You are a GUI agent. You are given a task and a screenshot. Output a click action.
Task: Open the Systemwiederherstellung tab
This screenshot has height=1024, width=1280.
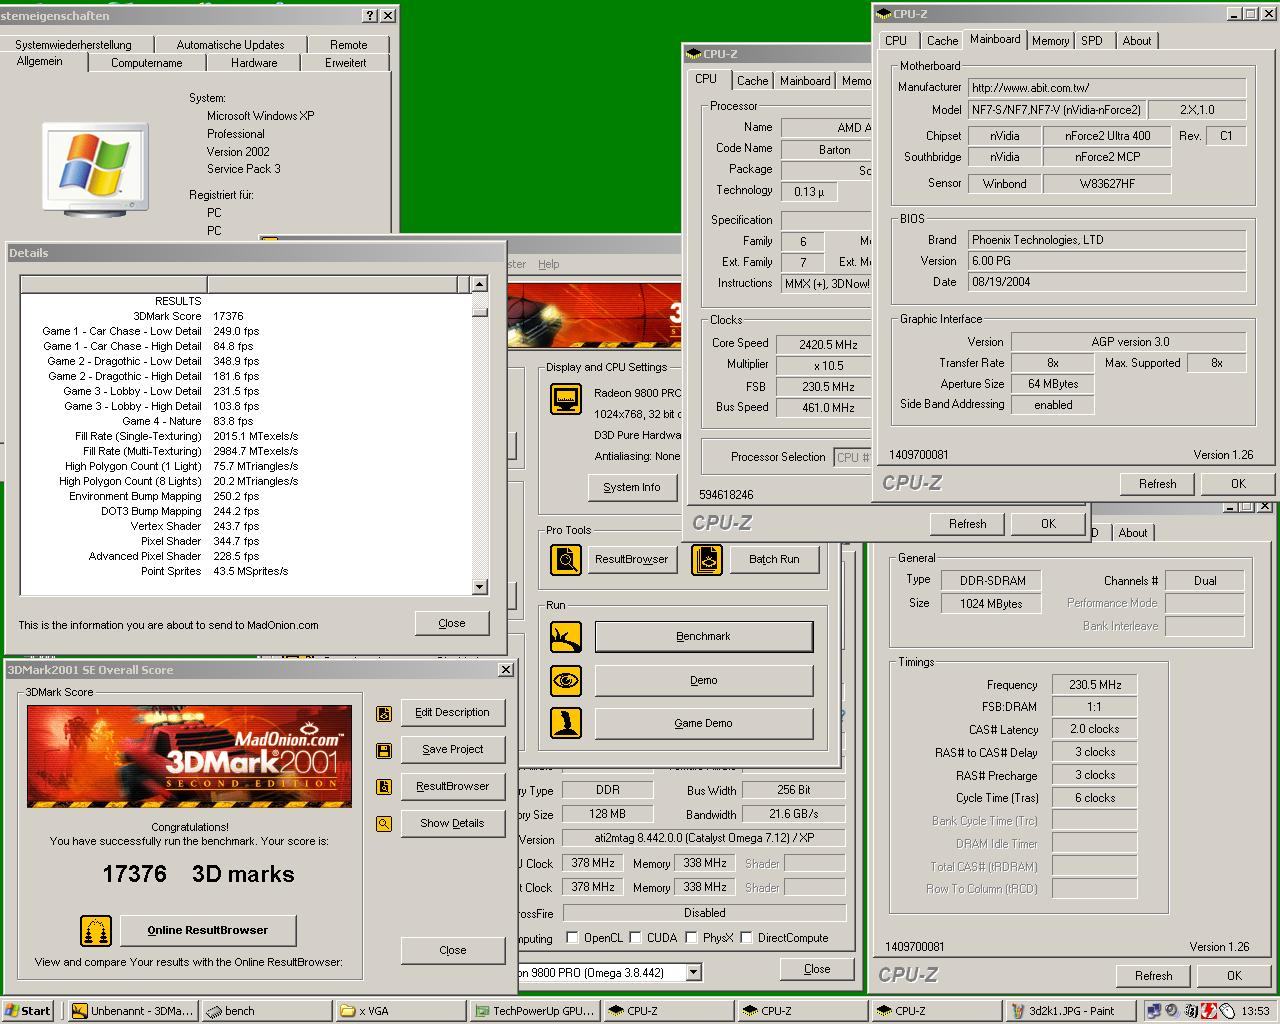[73, 45]
